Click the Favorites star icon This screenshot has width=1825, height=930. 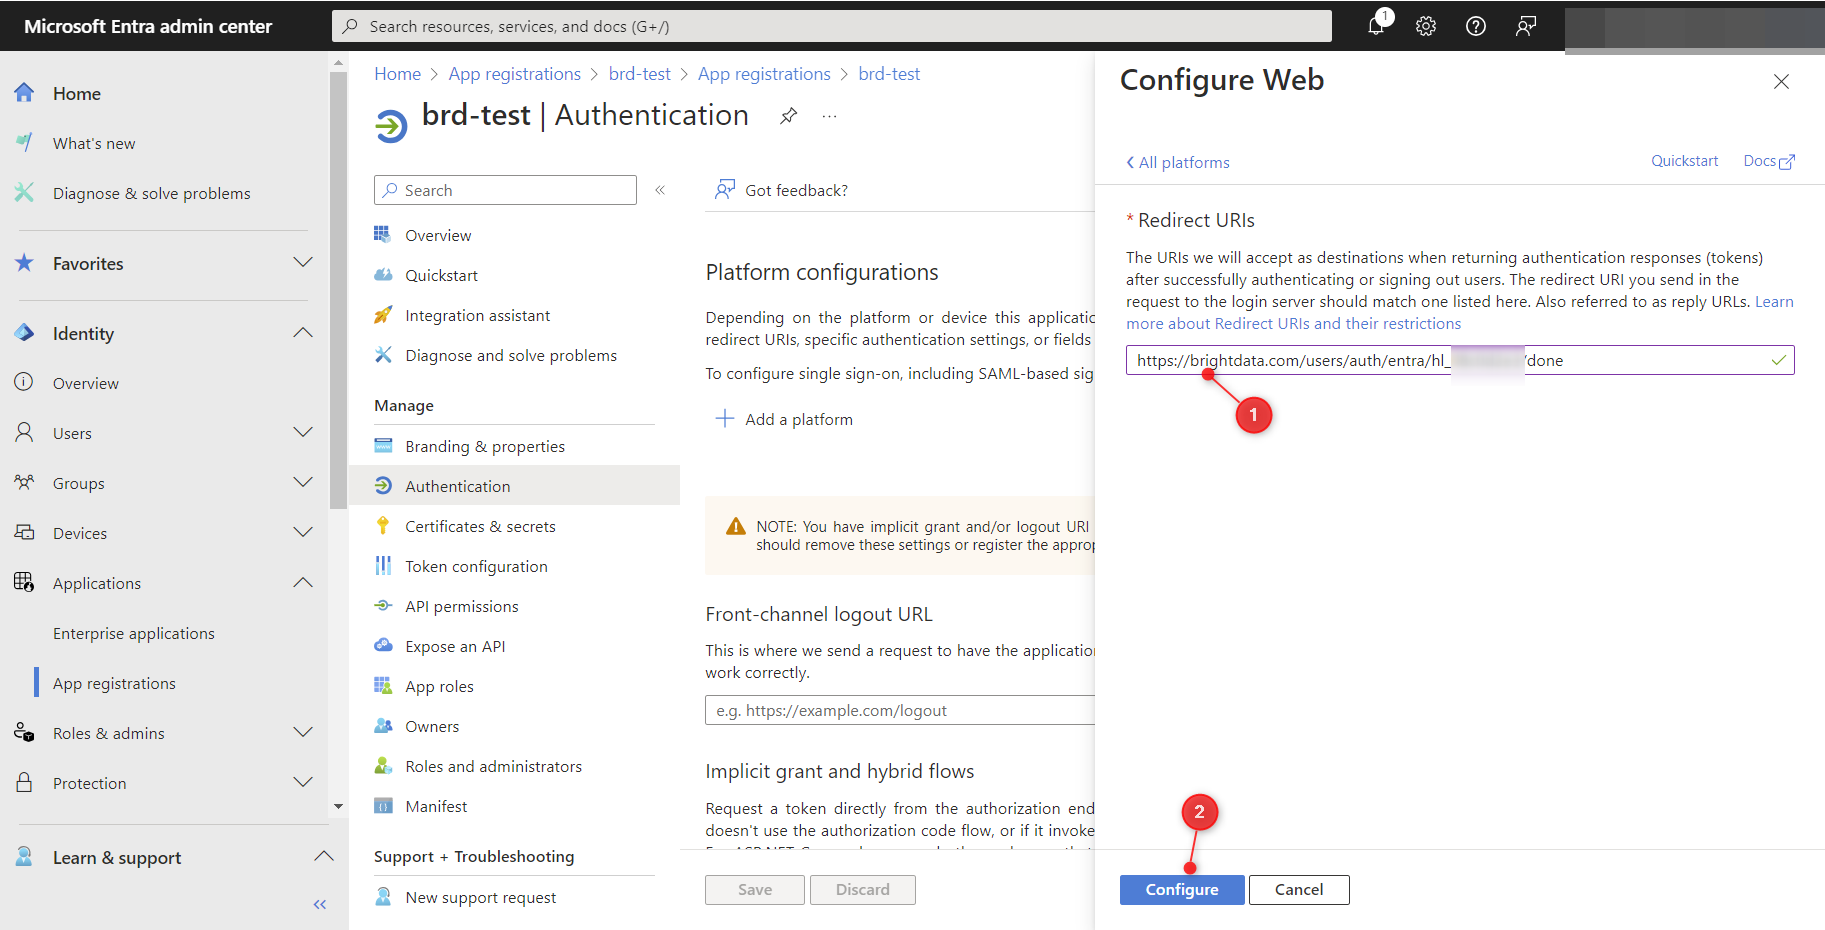click(x=25, y=263)
